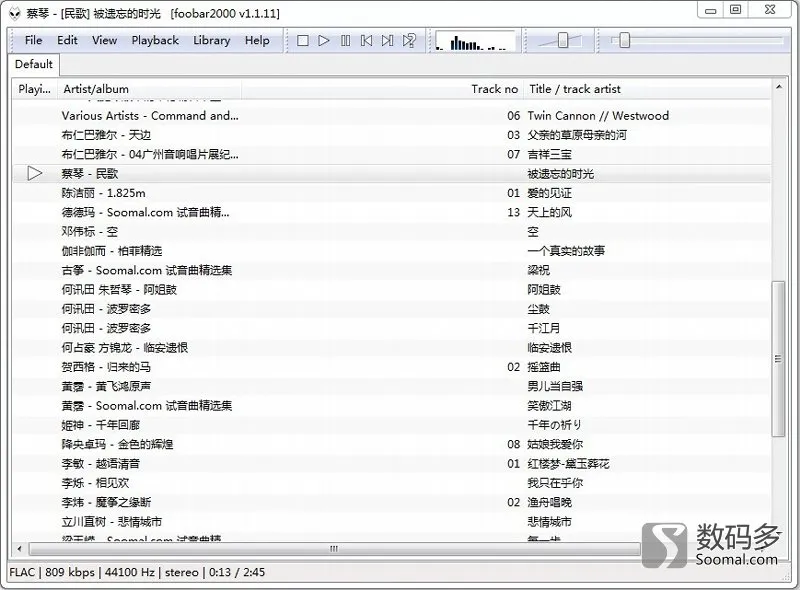Select the row "姬神 - 千年回廊"
The image size is (800, 590).
click(x=392, y=425)
